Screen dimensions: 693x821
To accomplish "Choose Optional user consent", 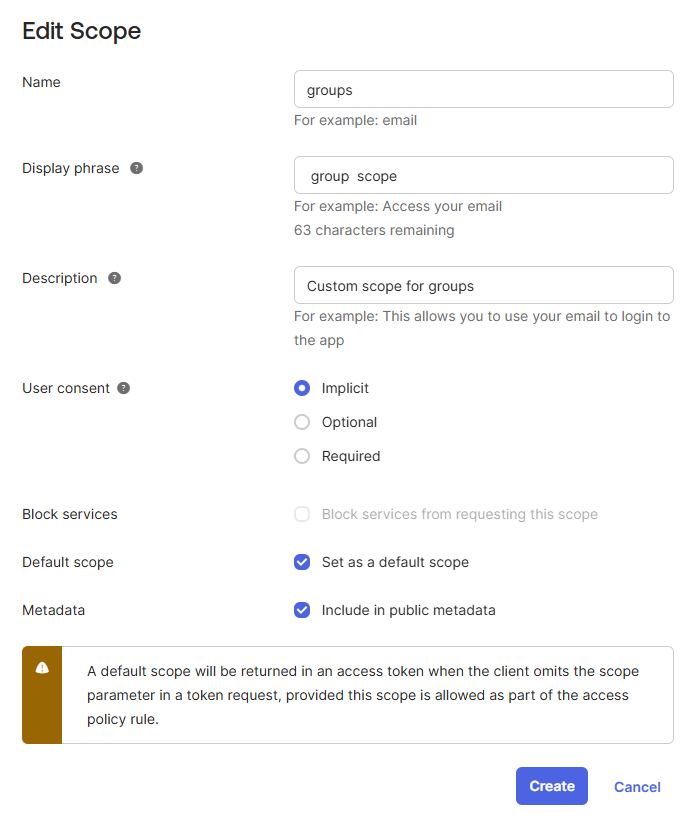I will 302,422.
